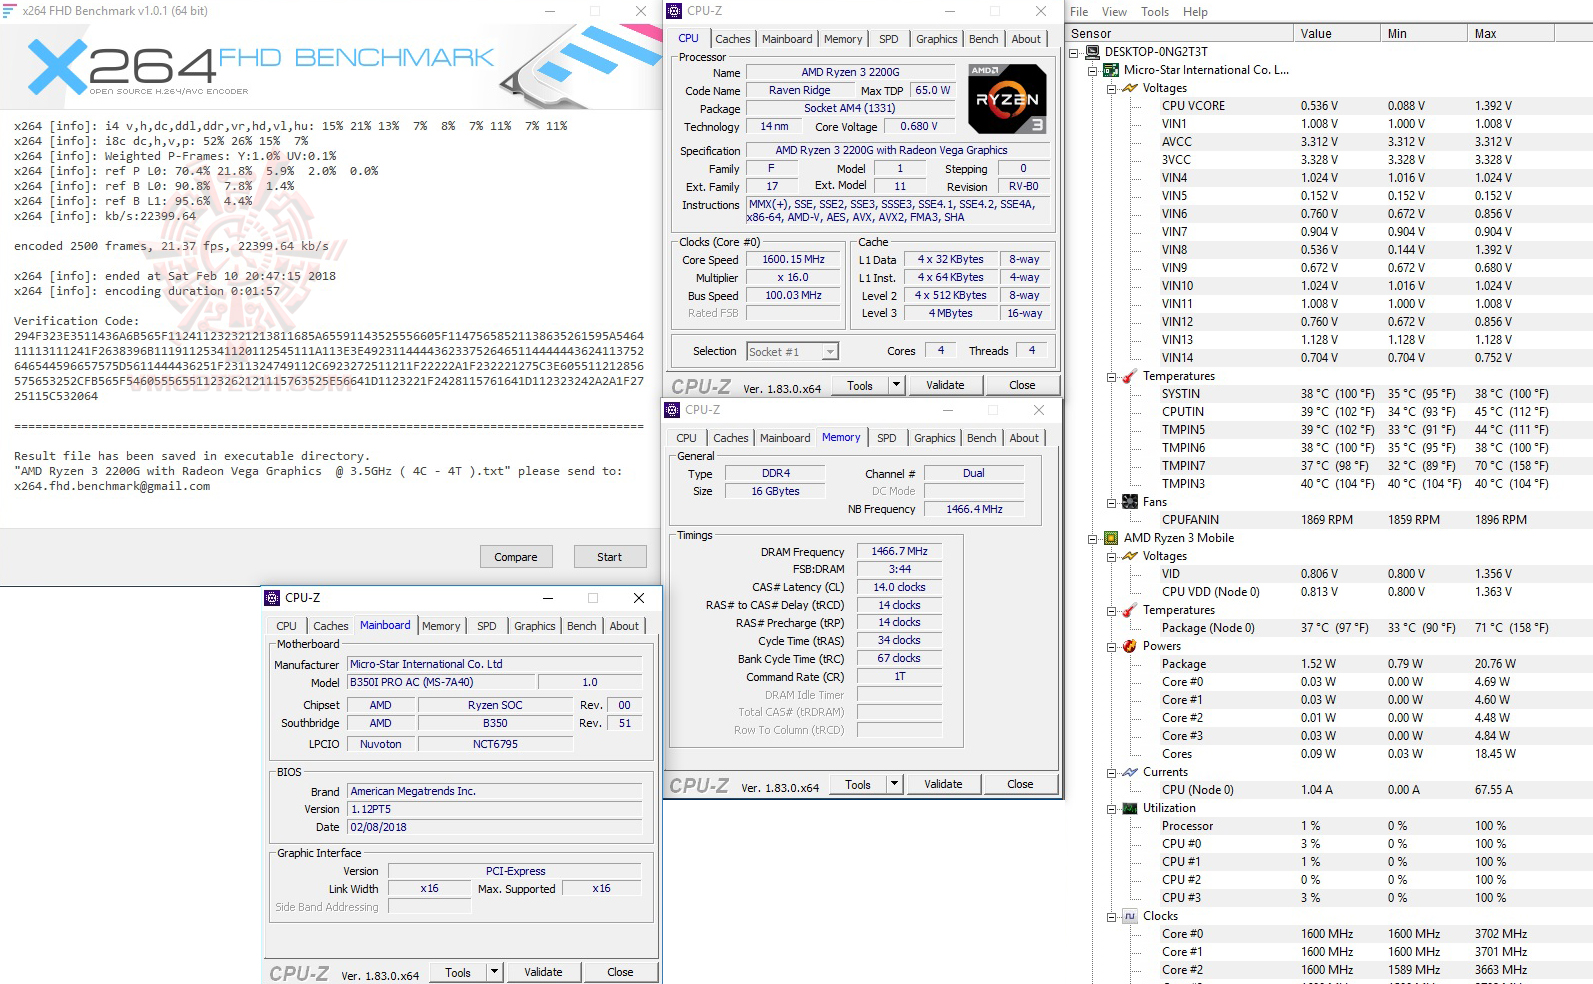This screenshot has width=1593, height=984.
Task: Open the Tools dropdown arrow in Memory-tab CPU-Z window
Action: click(x=894, y=784)
